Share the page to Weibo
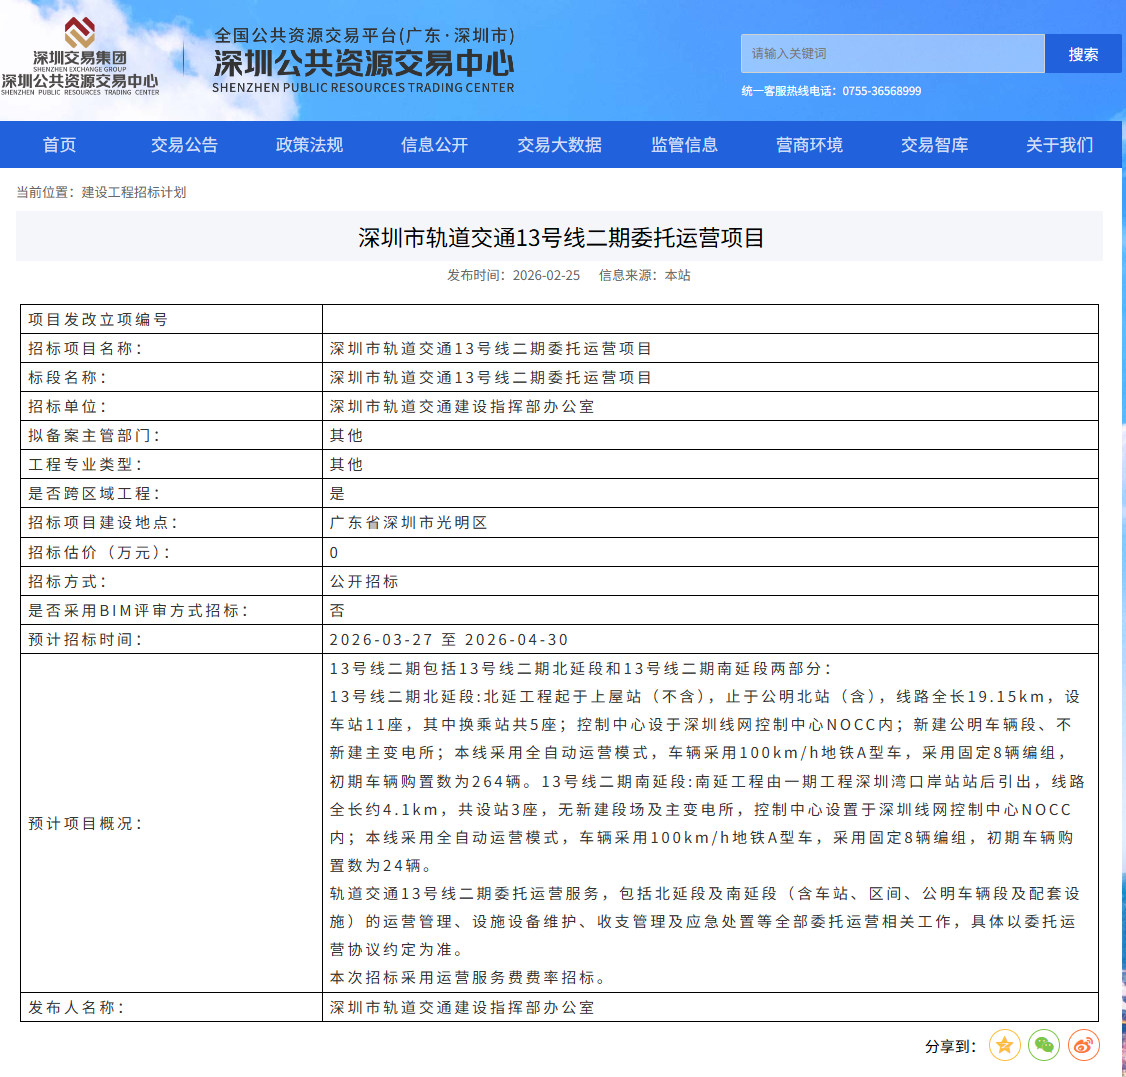The image size is (1126, 1077). pos(1083,1045)
